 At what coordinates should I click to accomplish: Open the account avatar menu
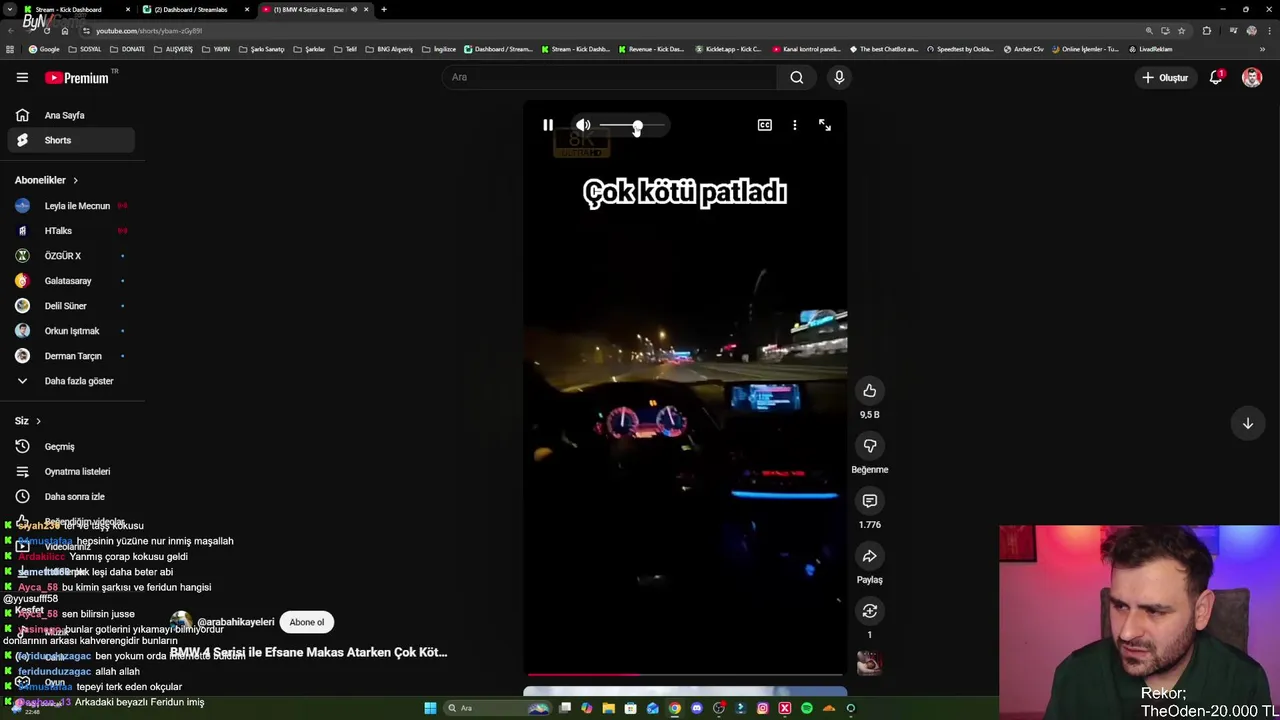point(1252,77)
